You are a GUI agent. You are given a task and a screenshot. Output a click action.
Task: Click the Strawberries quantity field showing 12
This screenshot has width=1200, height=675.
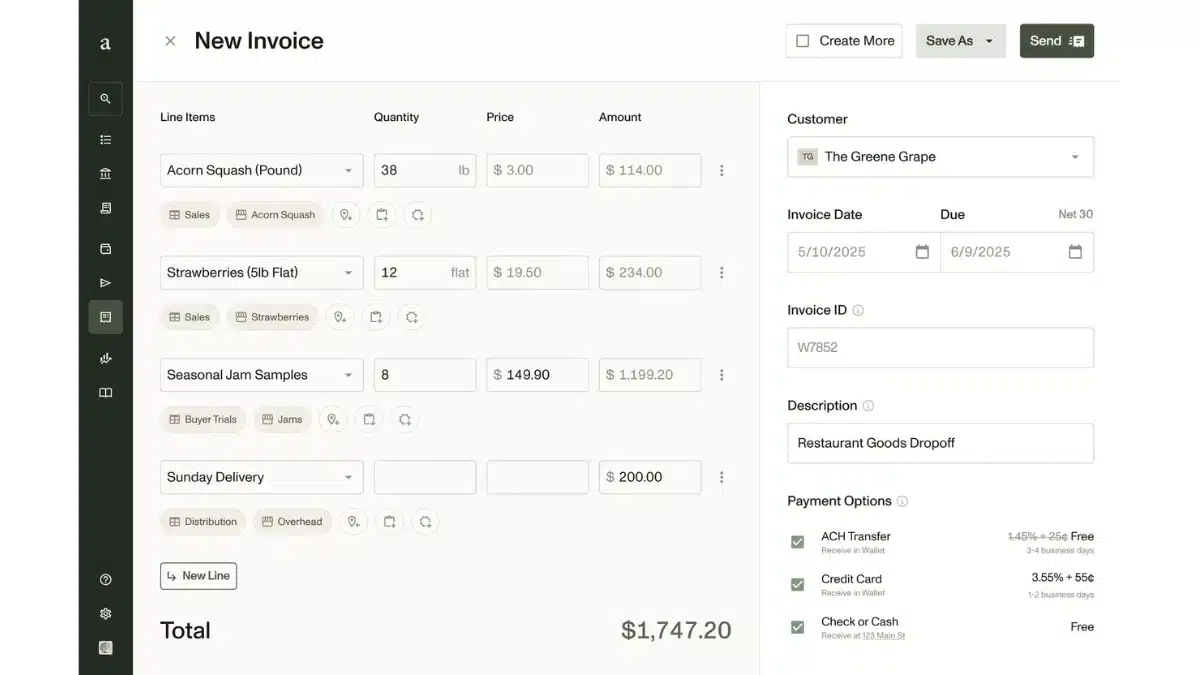(x=425, y=273)
